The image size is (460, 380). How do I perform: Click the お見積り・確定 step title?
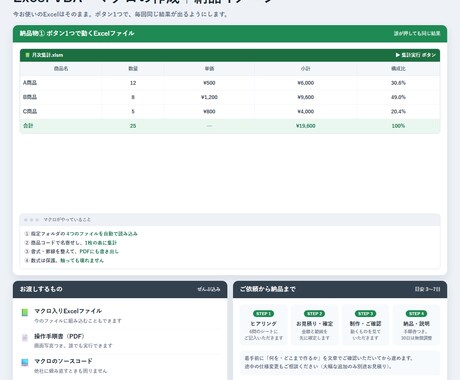314,324
